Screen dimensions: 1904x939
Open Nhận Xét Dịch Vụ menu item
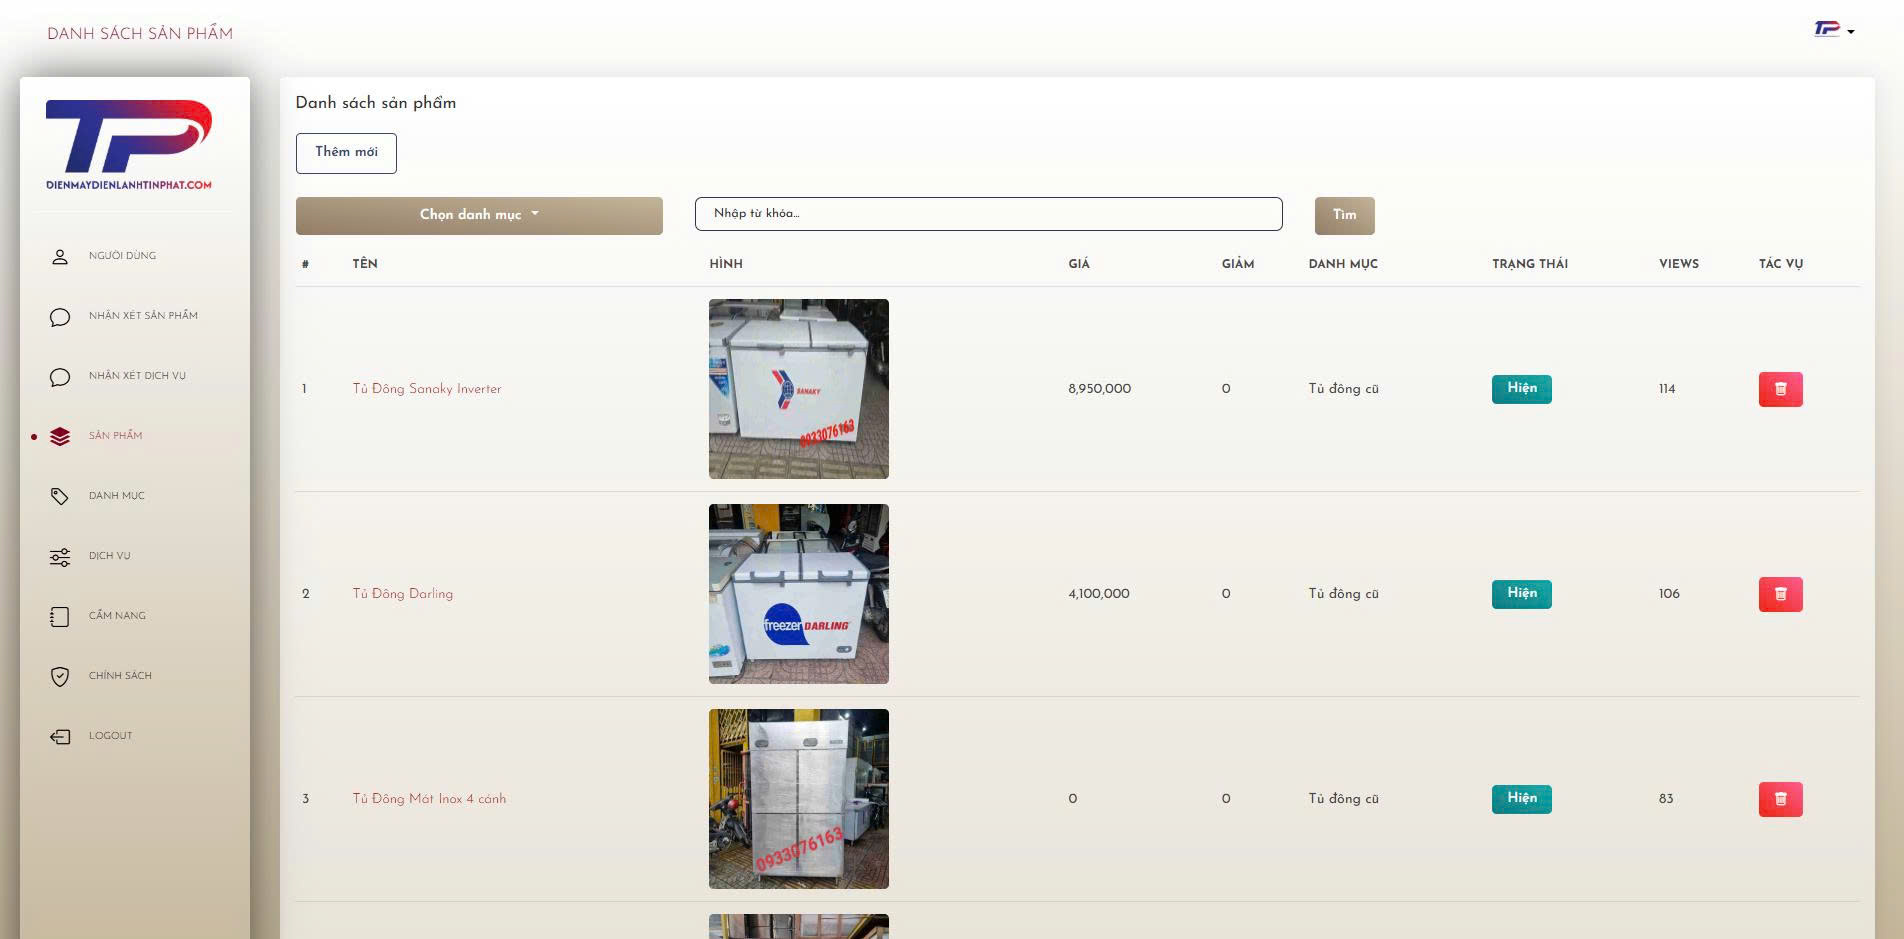137,376
